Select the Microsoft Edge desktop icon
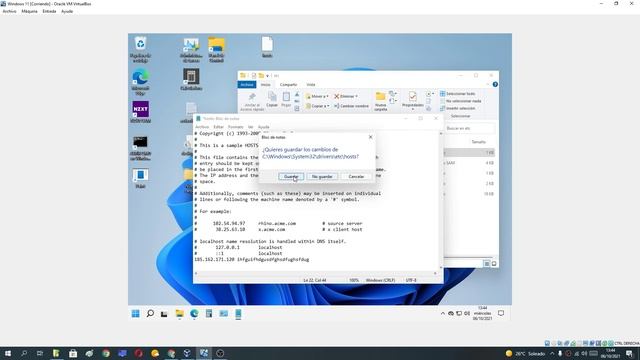Screen dimensions: 640x360 140,82
